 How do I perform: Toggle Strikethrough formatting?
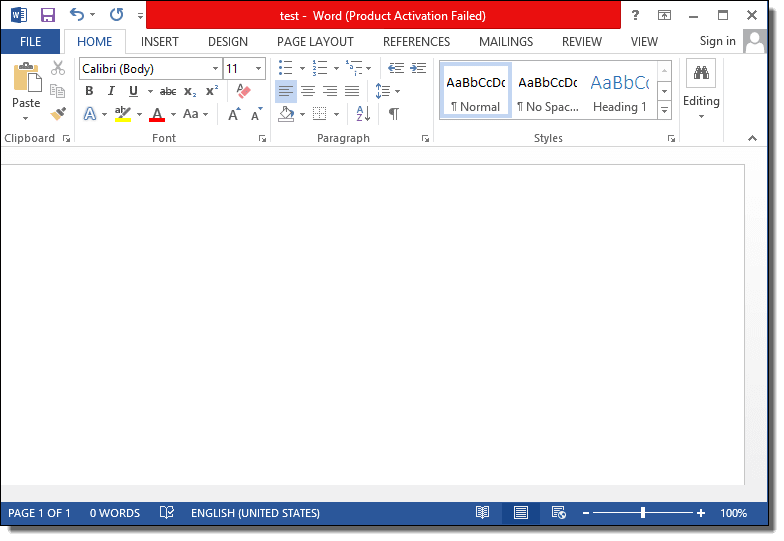(168, 91)
